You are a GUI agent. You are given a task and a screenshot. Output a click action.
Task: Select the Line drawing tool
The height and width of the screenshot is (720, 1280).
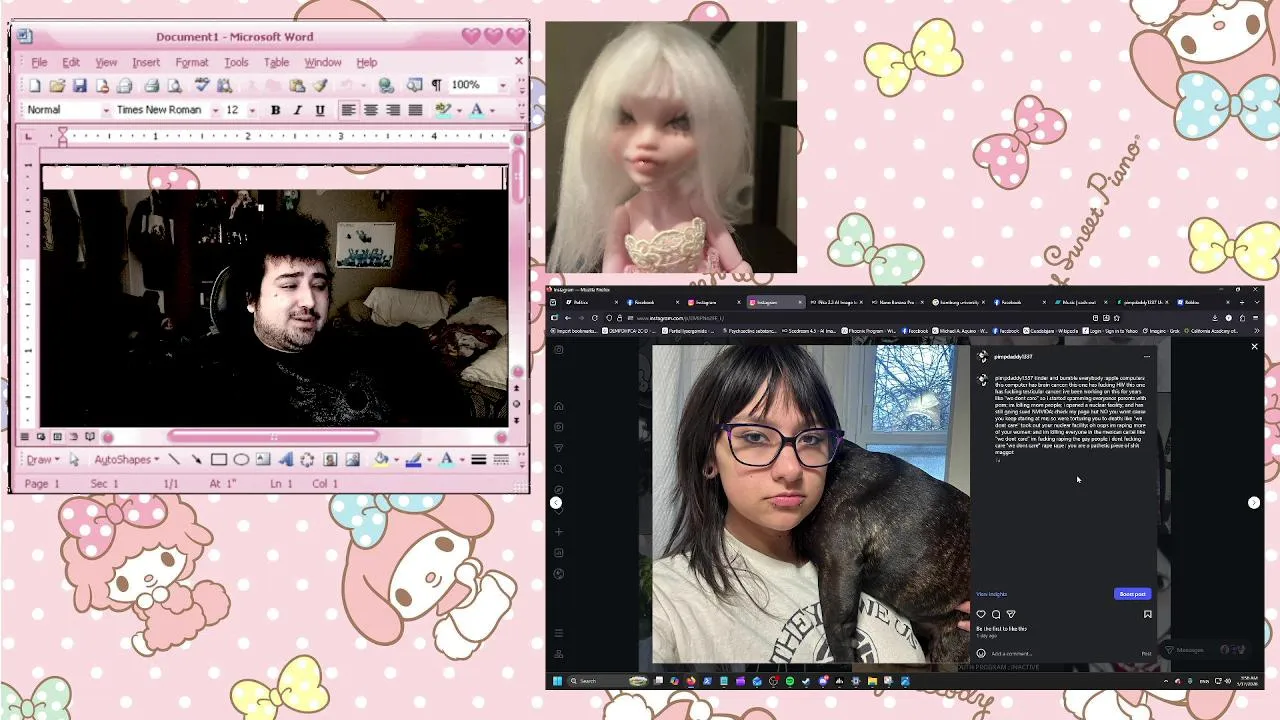click(x=174, y=460)
